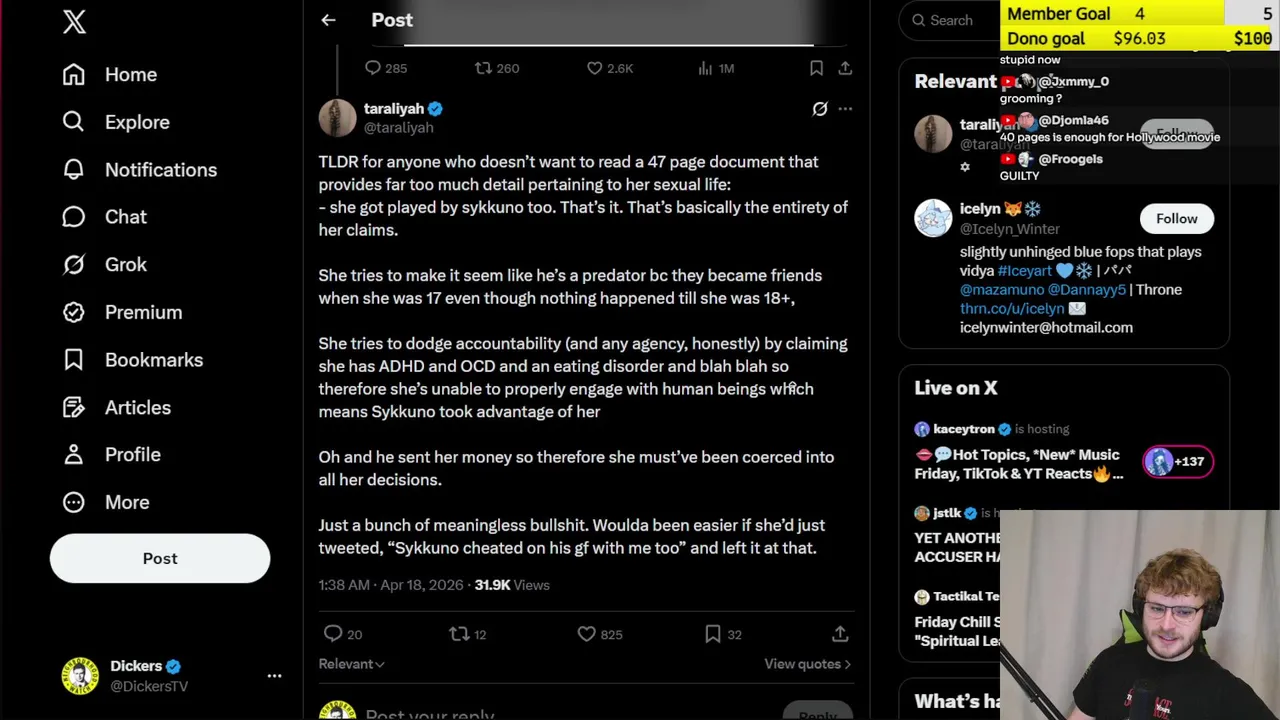This screenshot has height=720, width=1280.
Task: Like the post with 825 likes
Action: (x=587, y=634)
